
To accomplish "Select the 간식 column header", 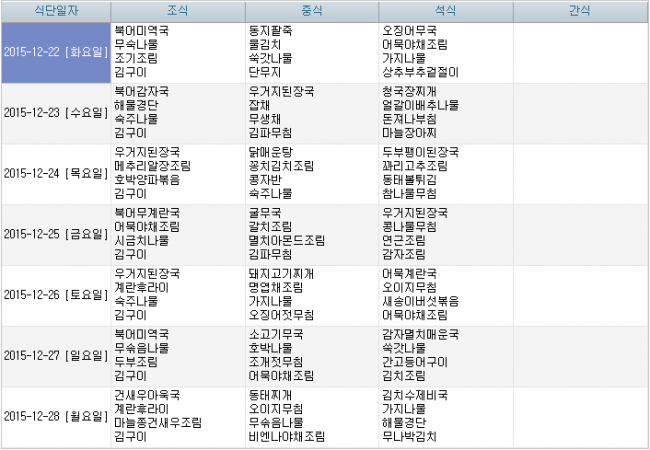I will coord(579,10).
